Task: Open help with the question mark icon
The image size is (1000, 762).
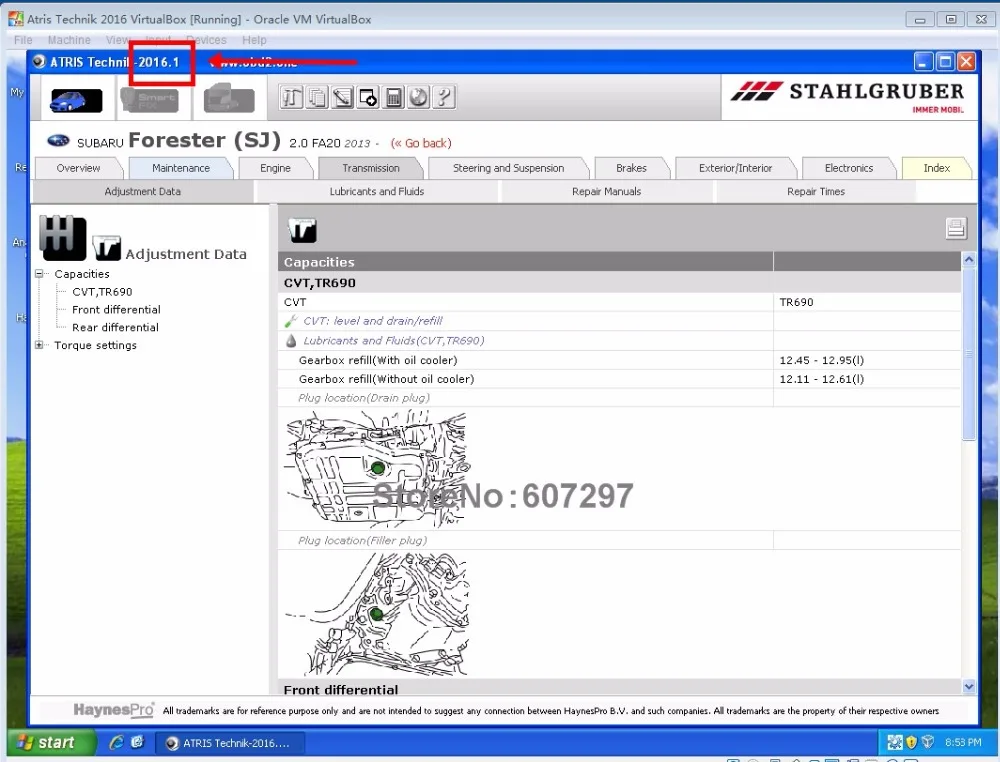Action: [x=444, y=98]
